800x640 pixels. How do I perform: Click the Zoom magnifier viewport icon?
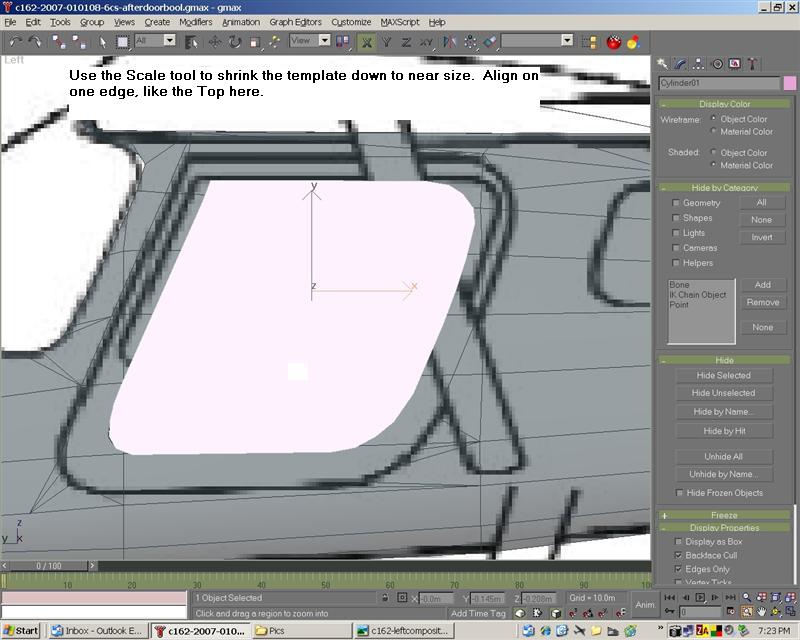pyautogui.click(x=746, y=597)
